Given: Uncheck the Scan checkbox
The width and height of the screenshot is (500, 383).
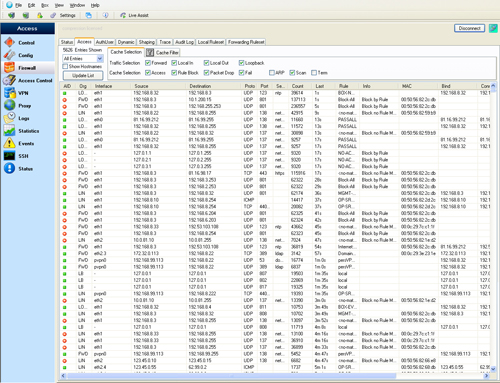Looking at the screenshot, I should pyautogui.click(x=292, y=73).
